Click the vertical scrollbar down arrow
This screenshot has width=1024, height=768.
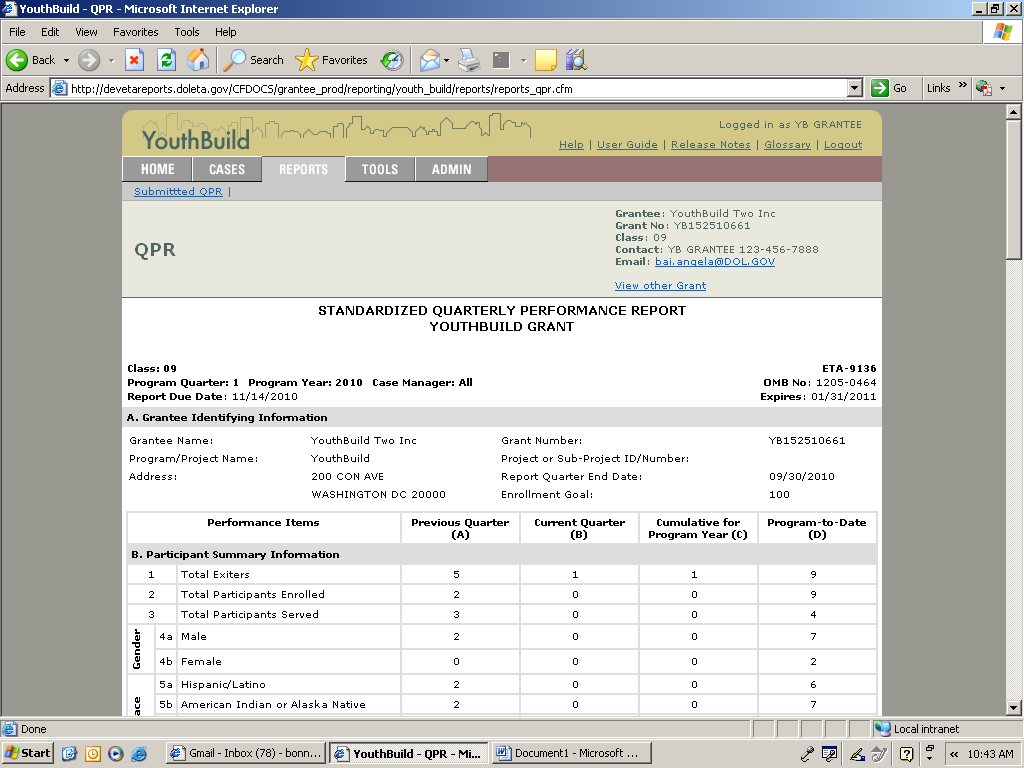1013,708
